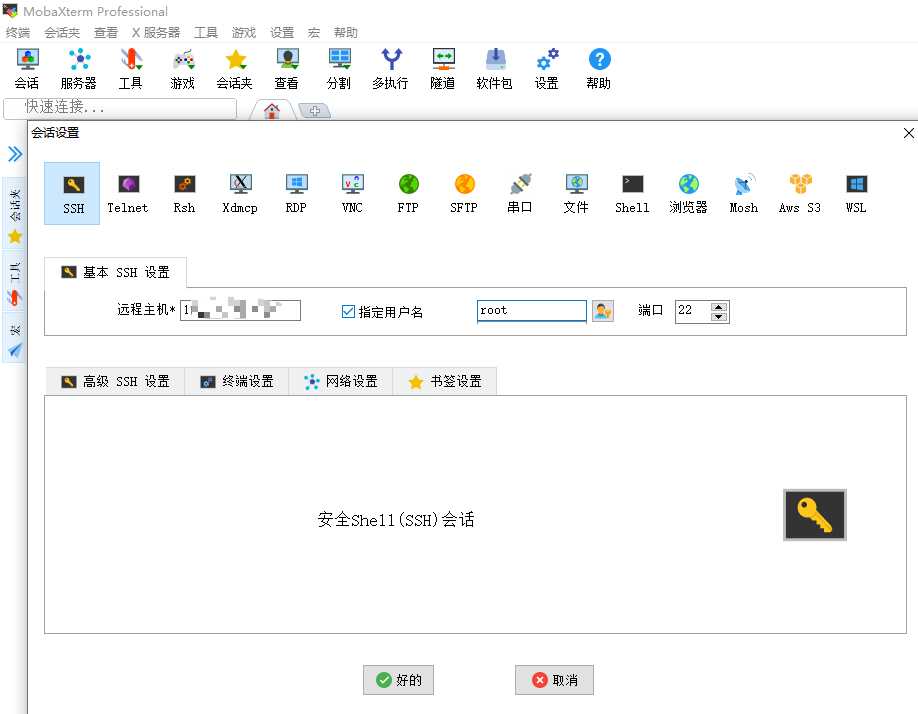This screenshot has width=918, height=714.
Task: Select the SSH session type
Action: (x=72, y=193)
